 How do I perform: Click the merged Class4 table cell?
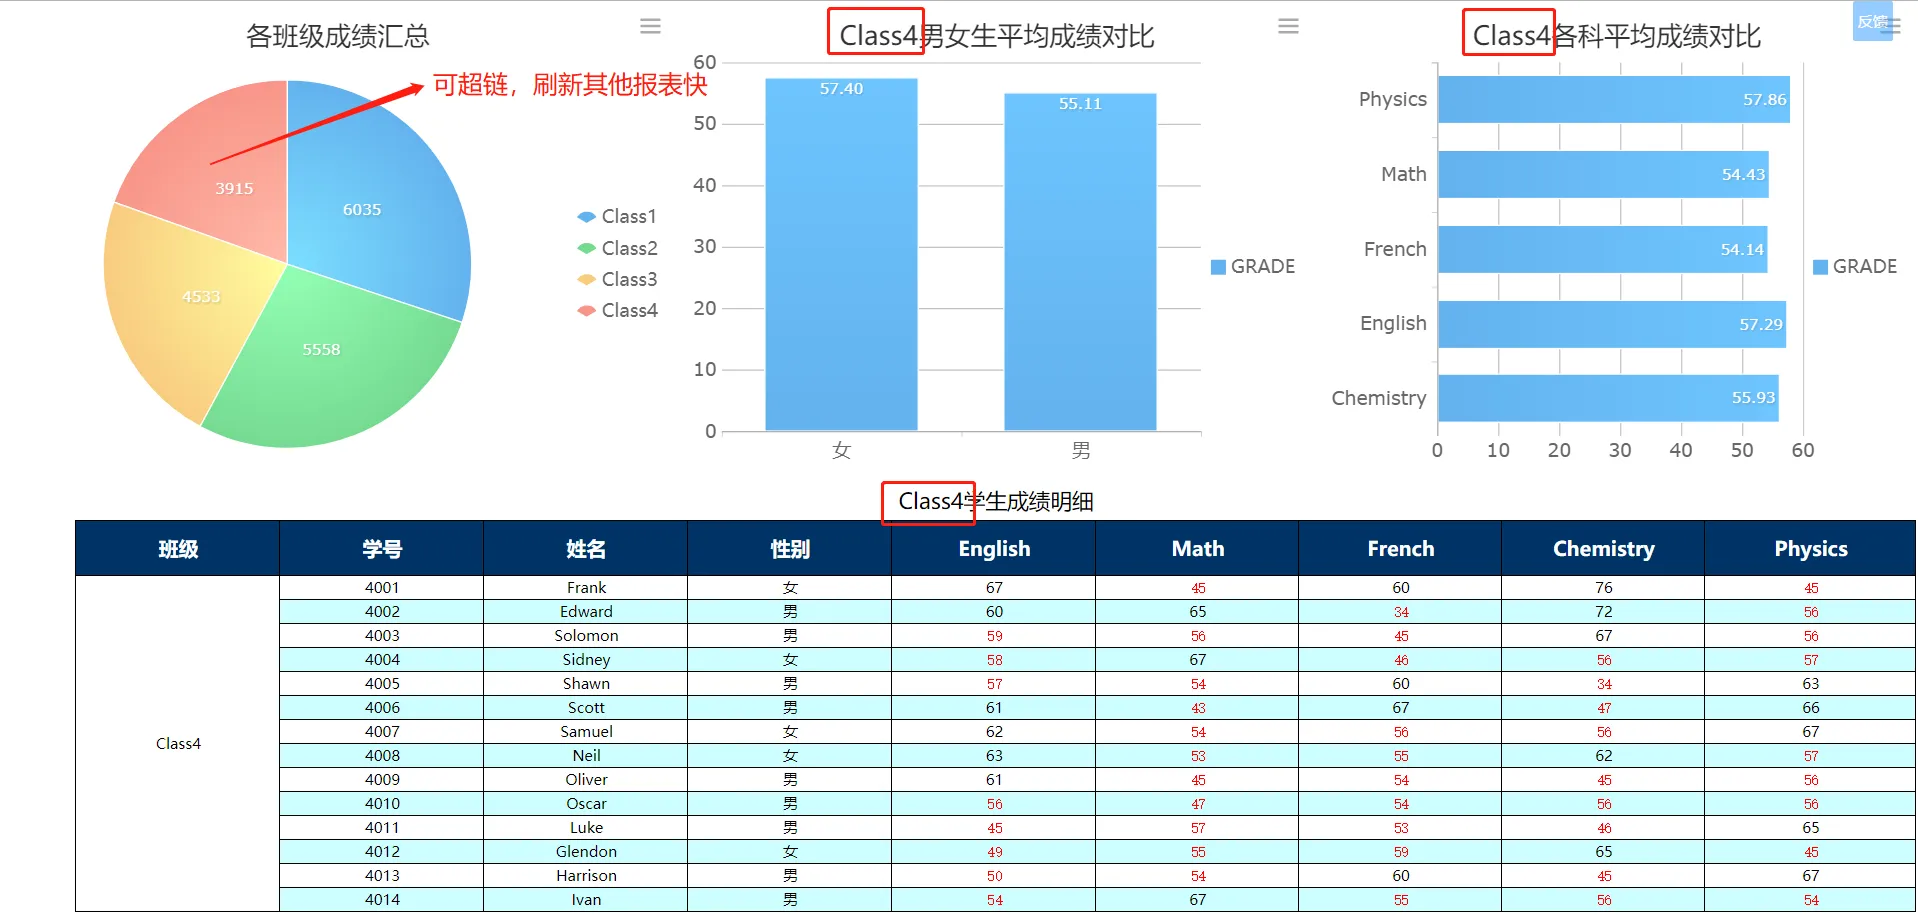(178, 743)
